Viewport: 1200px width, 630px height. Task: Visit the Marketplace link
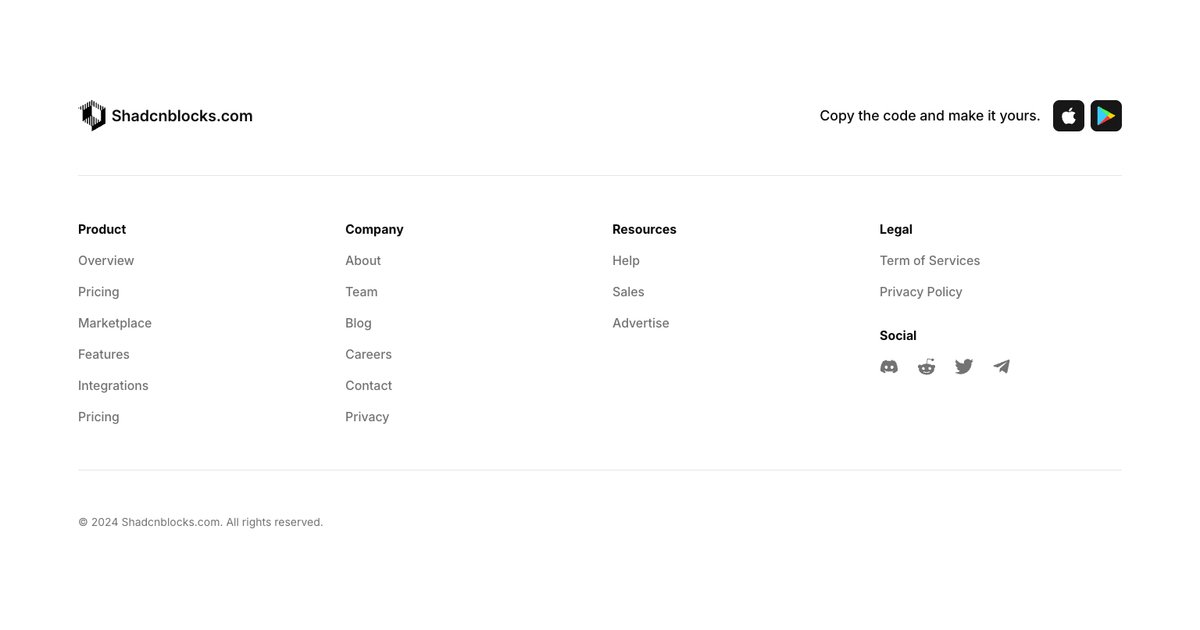[115, 323]
